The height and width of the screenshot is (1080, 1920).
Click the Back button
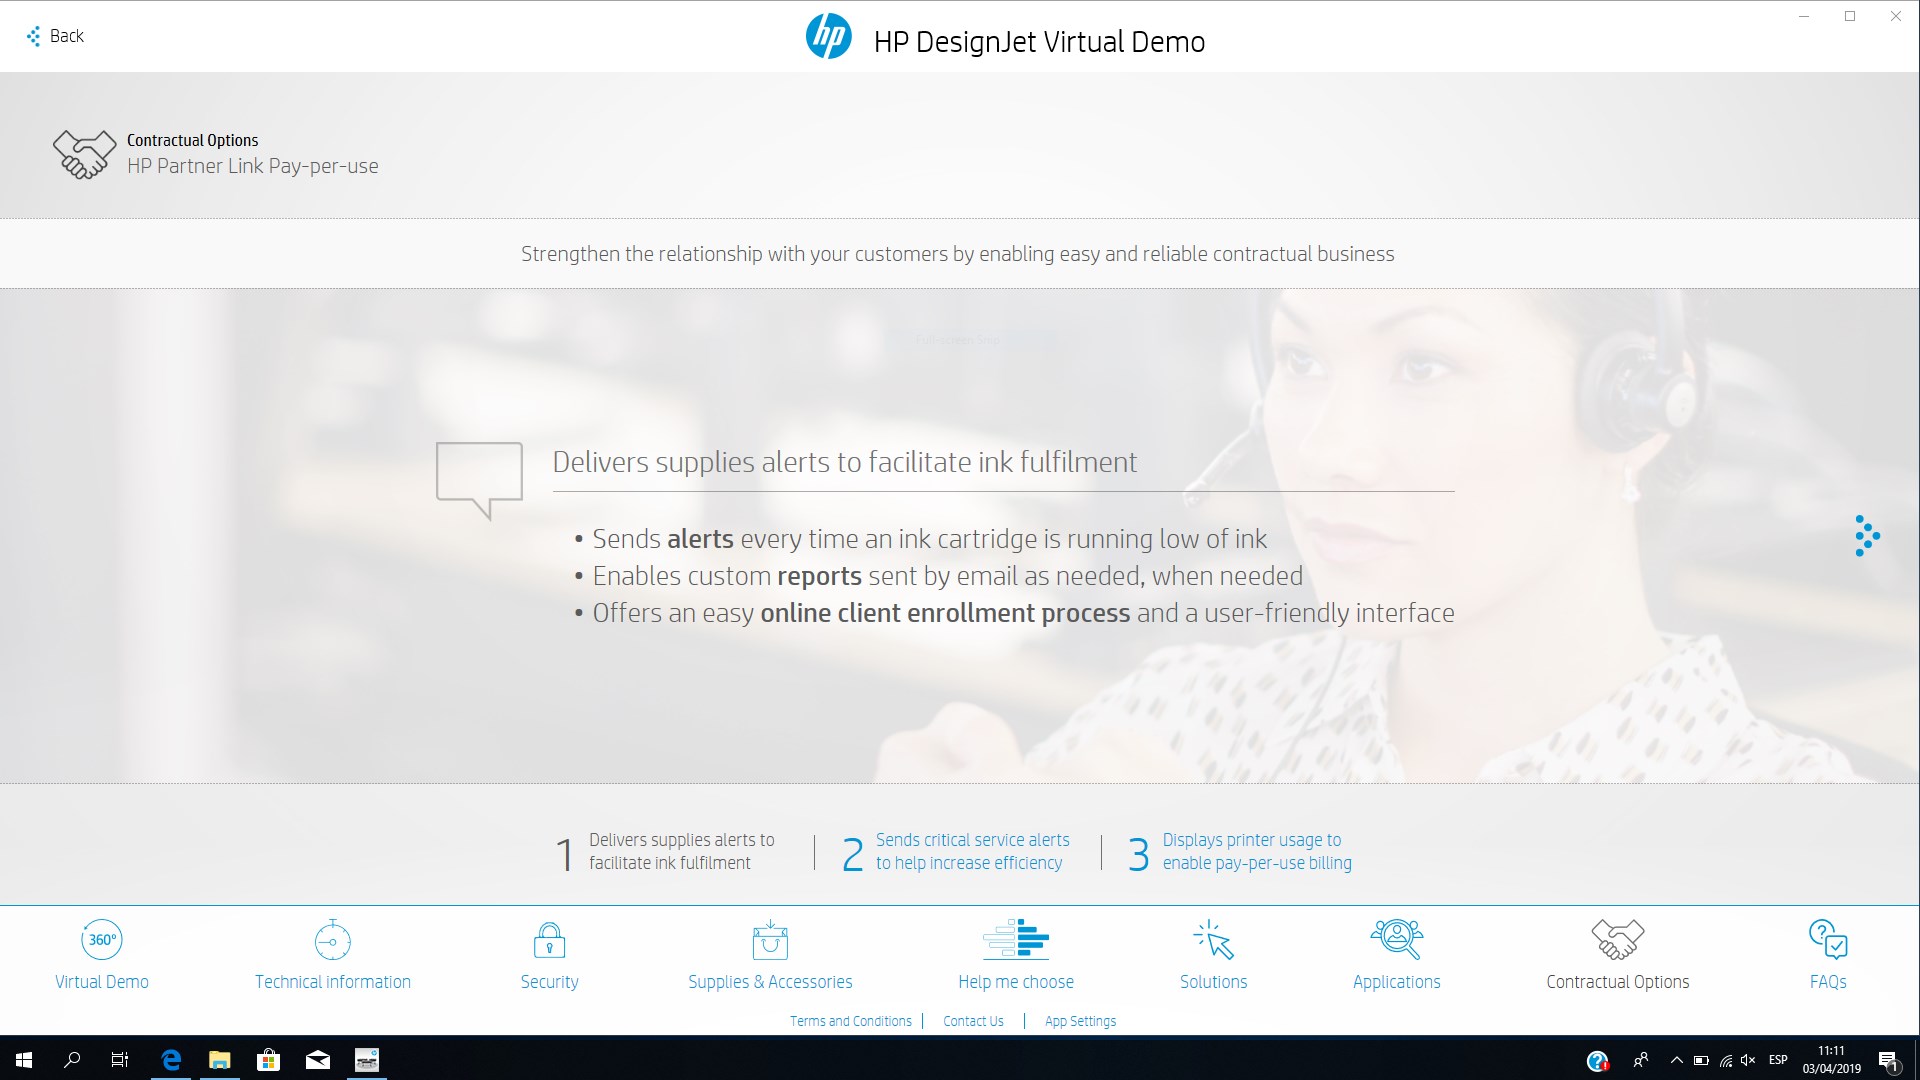tap(56, 36)
